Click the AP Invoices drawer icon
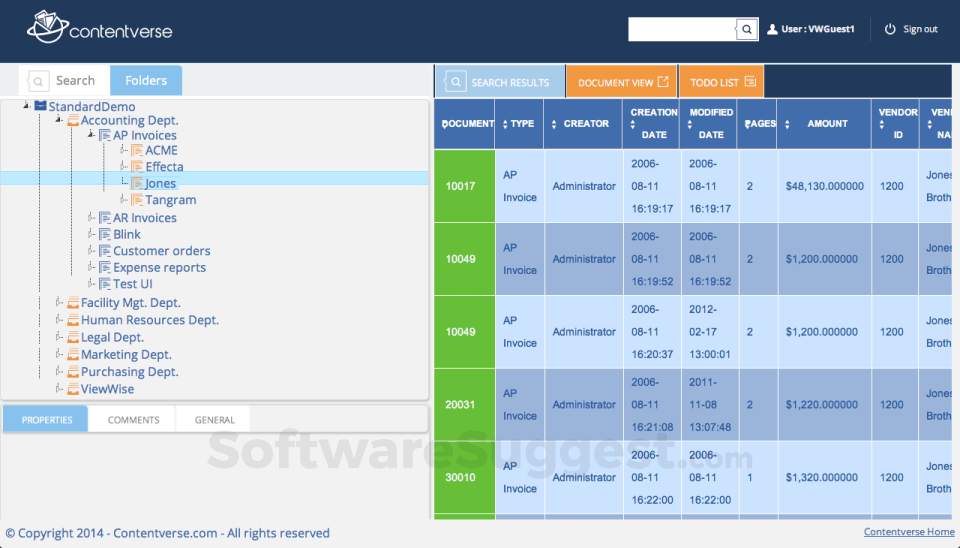 coord(105,135)
